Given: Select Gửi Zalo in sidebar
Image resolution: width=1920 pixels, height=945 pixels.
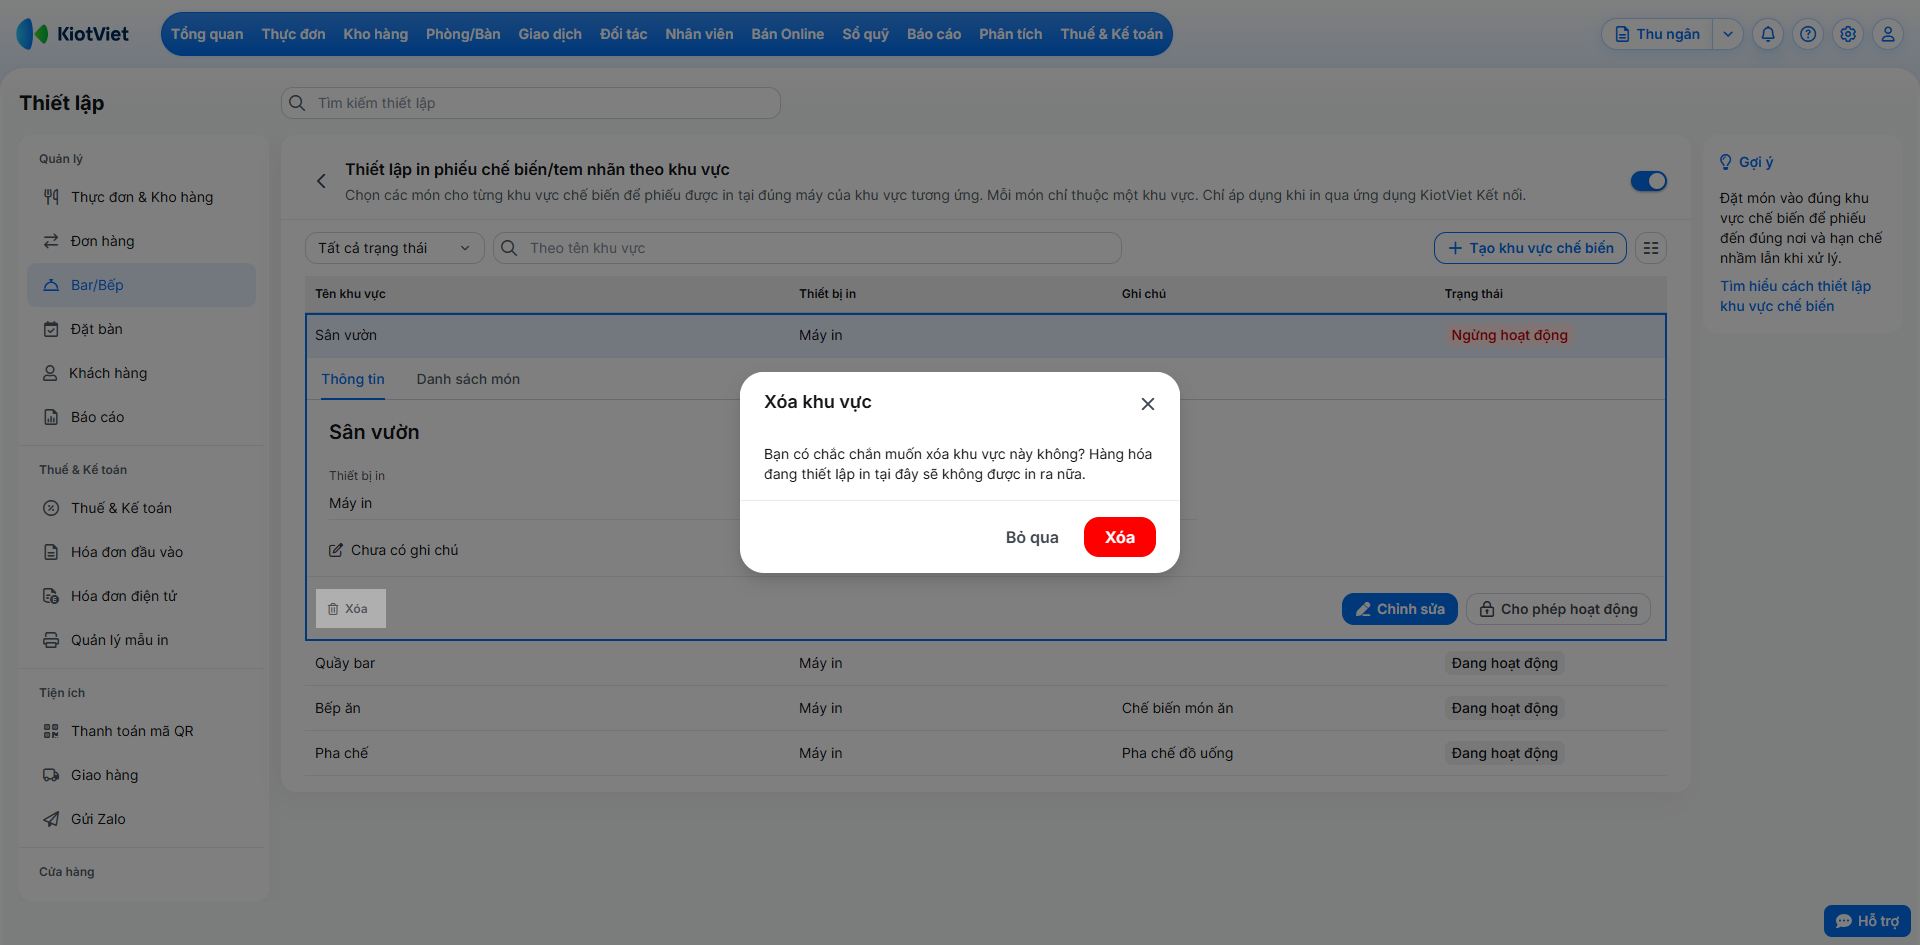Looking at the screenshot, I should click(x=141, y=819).
